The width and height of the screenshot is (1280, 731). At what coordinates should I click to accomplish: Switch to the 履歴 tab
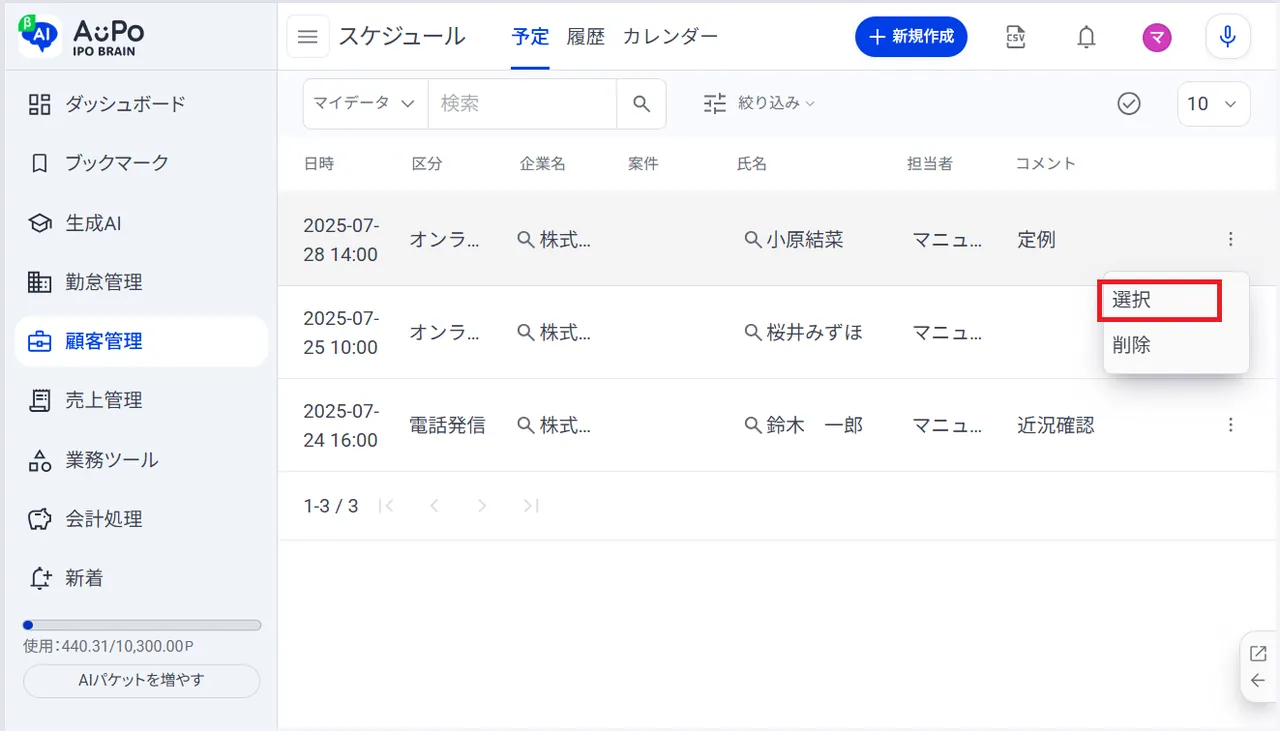pos(586,37)
